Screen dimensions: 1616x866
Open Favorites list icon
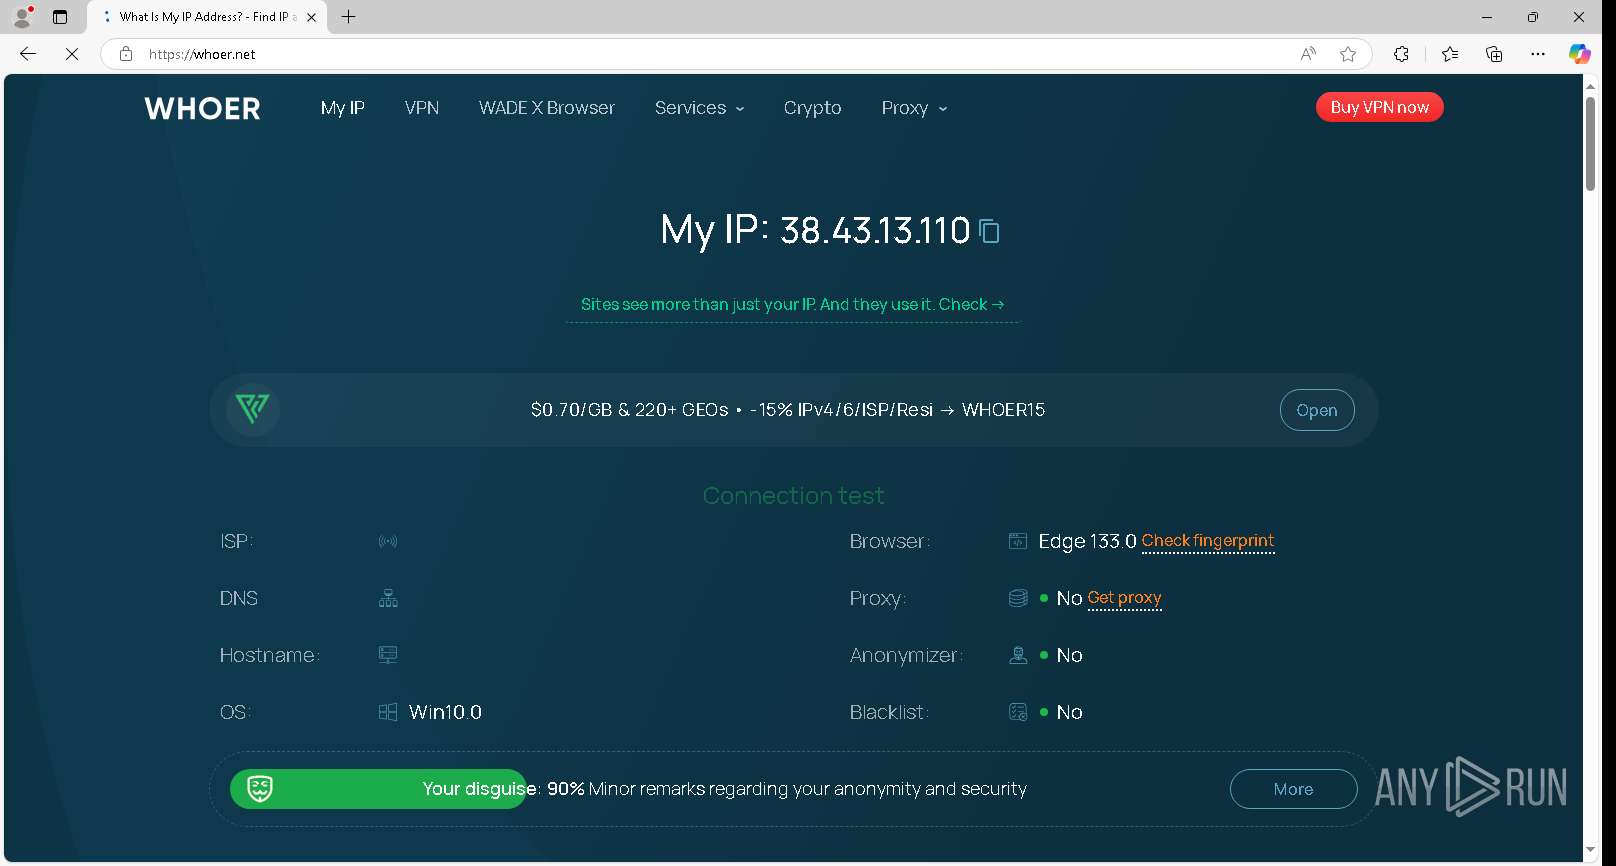pos(1450,54)
